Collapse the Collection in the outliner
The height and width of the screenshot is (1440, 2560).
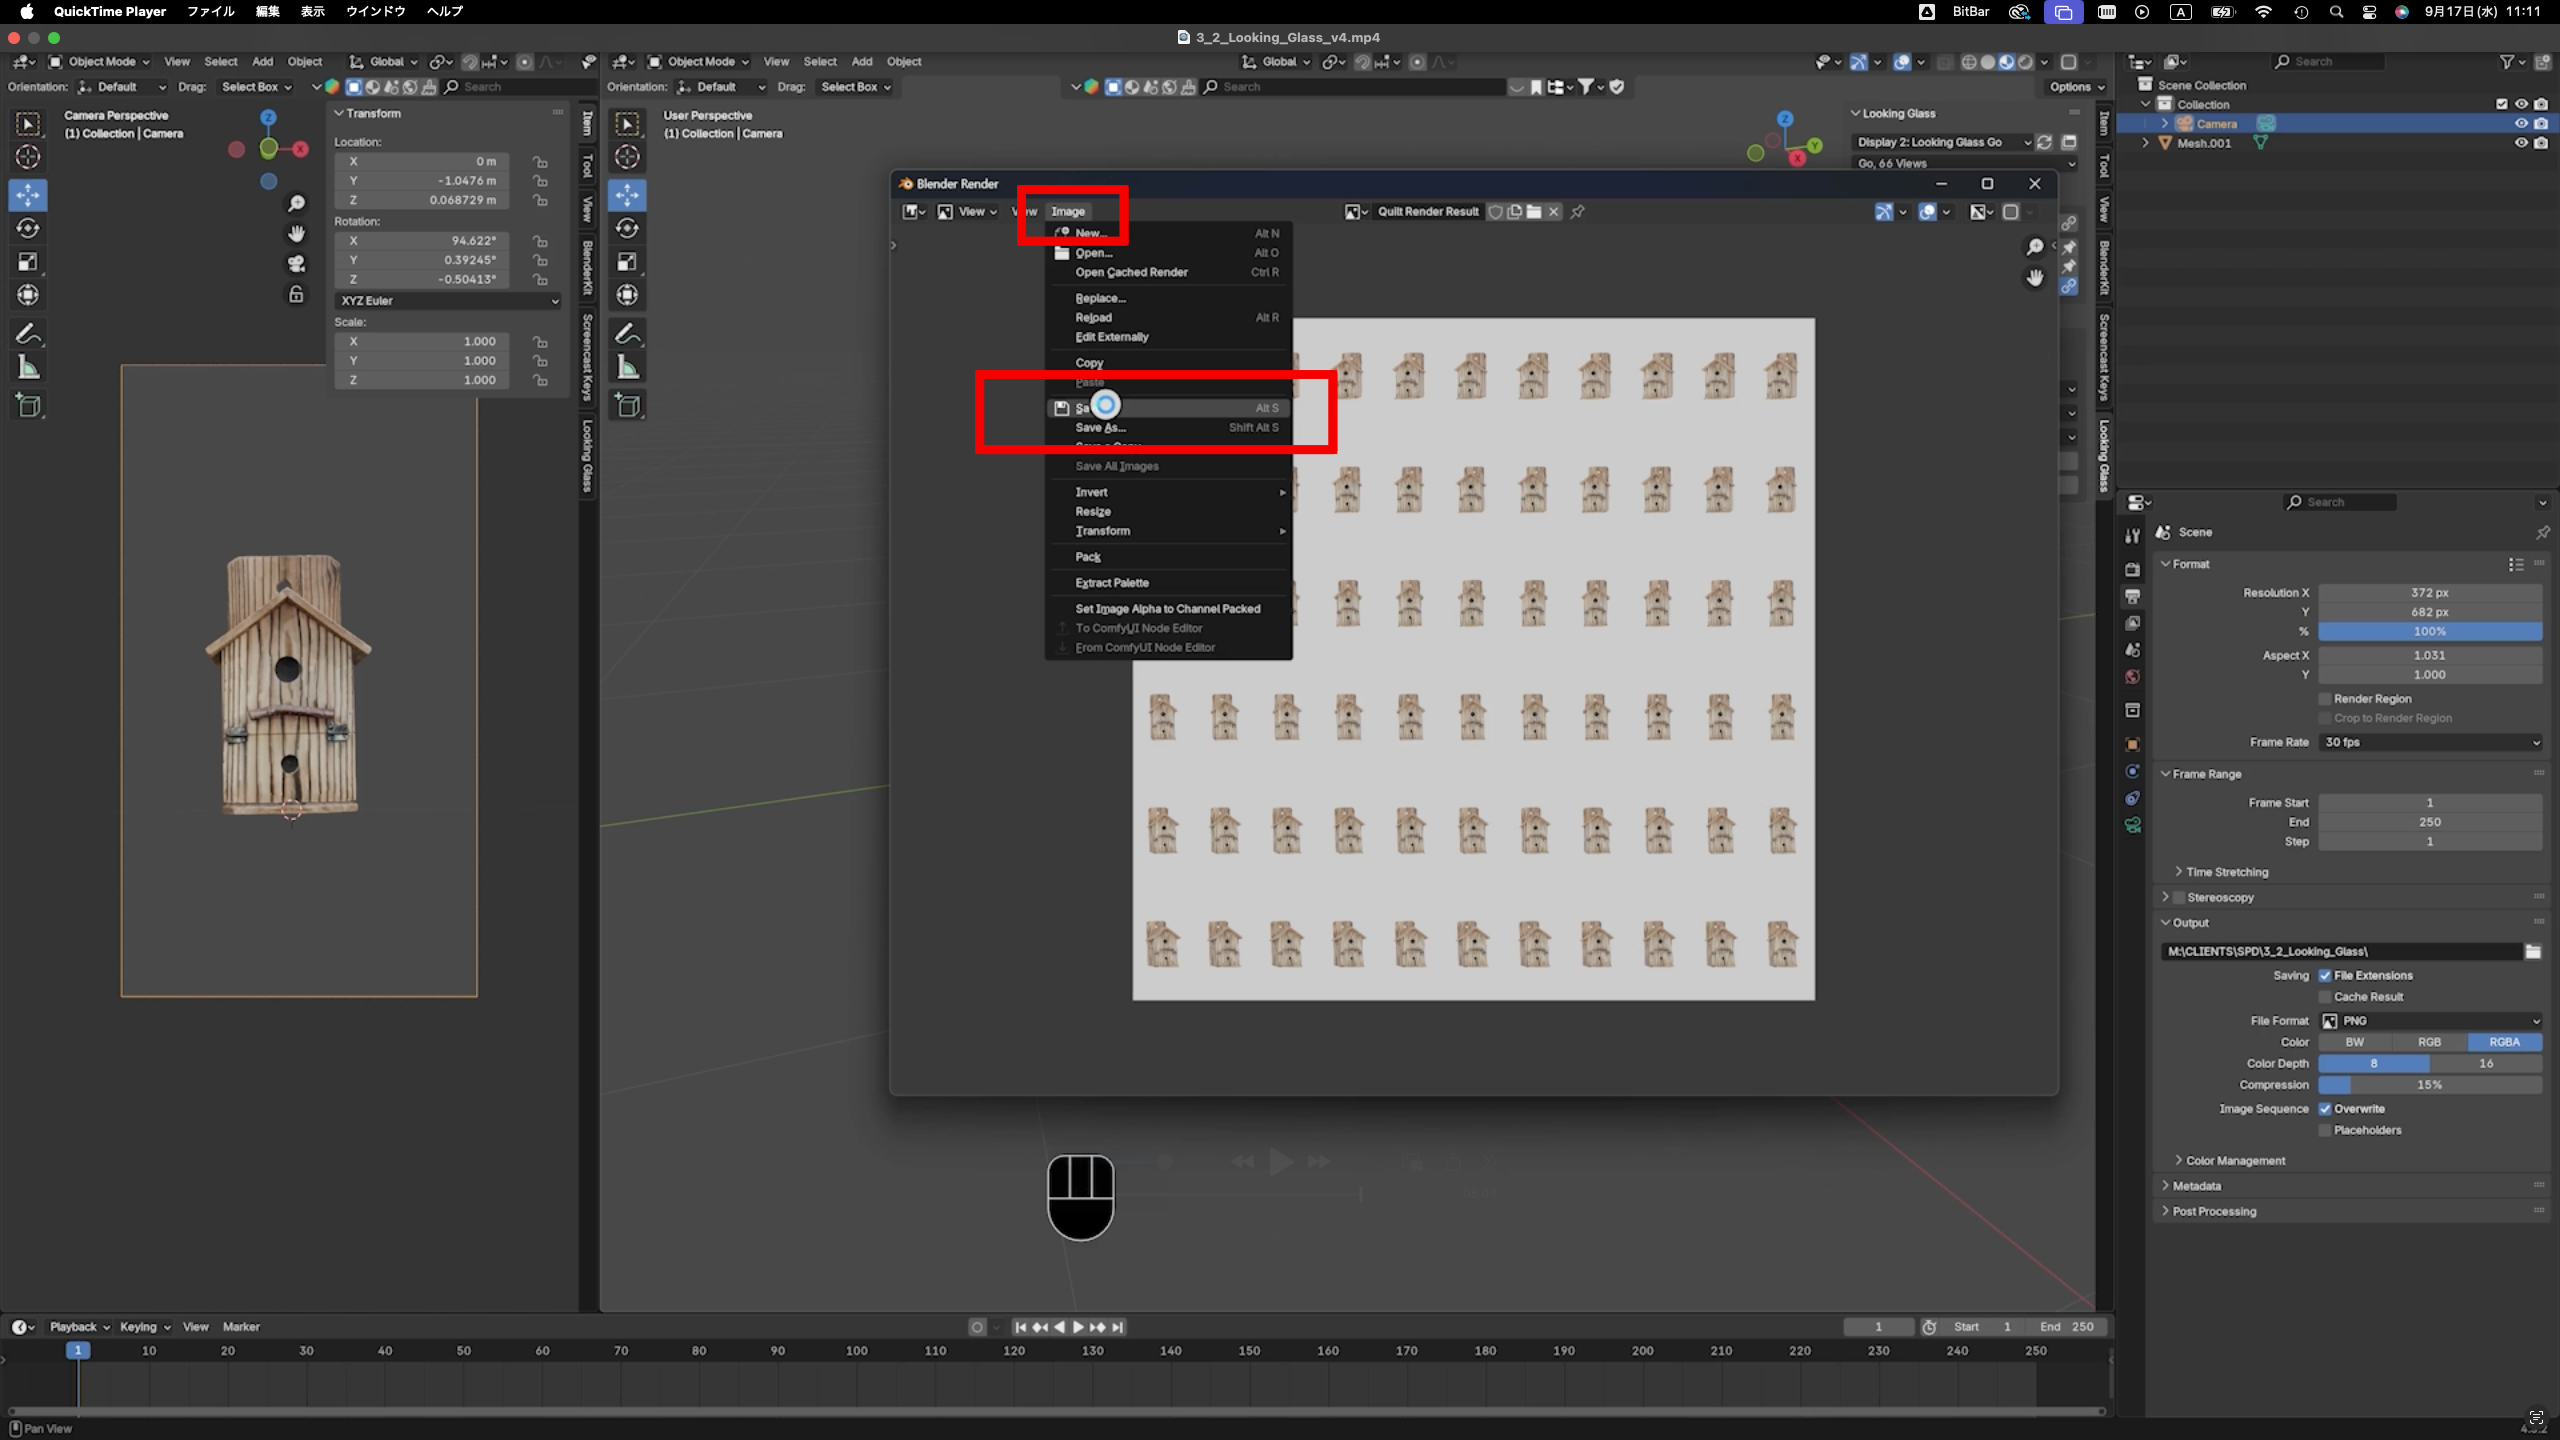pyautogui.click(x=2145, y=104)
